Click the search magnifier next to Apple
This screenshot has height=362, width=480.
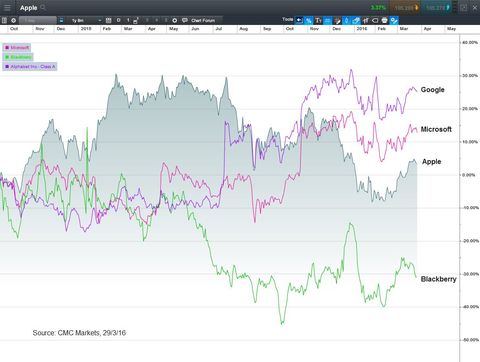coord(43,7)
